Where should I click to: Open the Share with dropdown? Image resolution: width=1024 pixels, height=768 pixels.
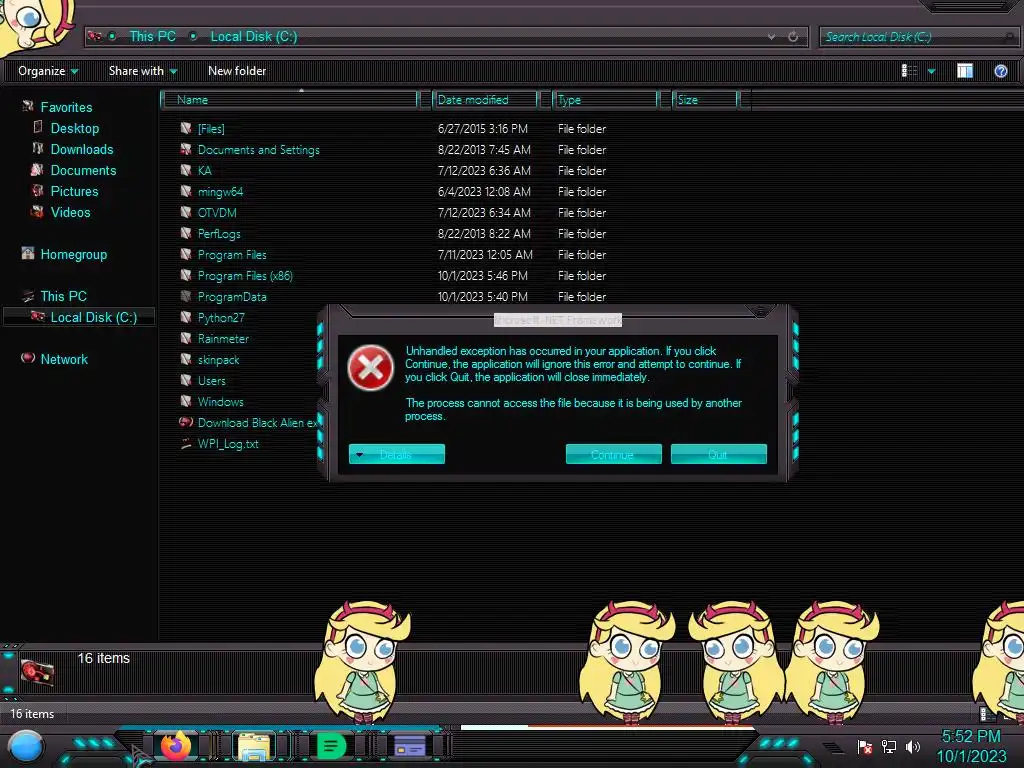[143, 71]
